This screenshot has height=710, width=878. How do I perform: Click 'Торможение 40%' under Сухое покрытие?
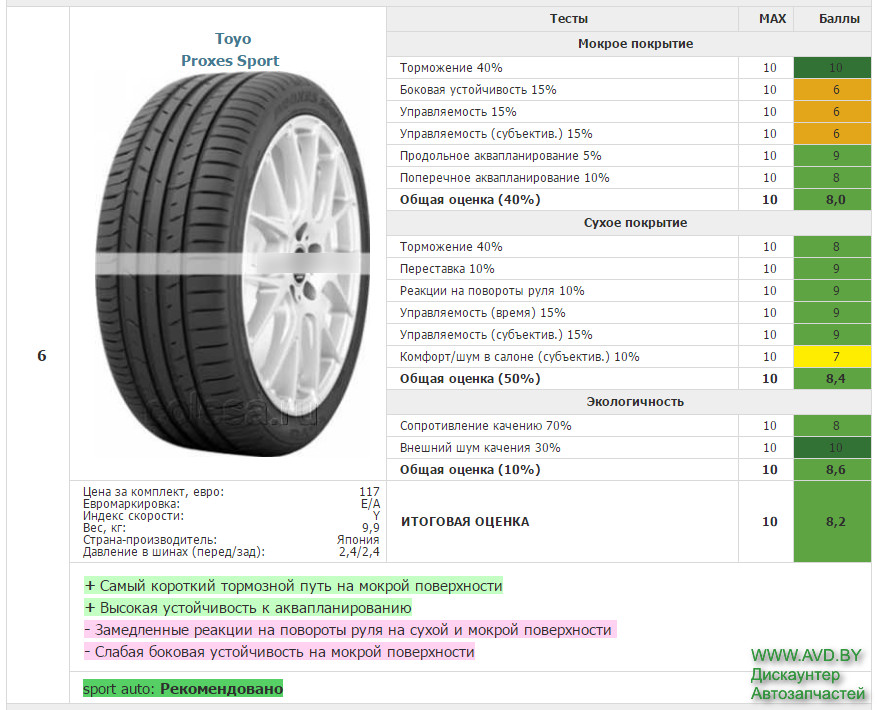click(451, 247)
